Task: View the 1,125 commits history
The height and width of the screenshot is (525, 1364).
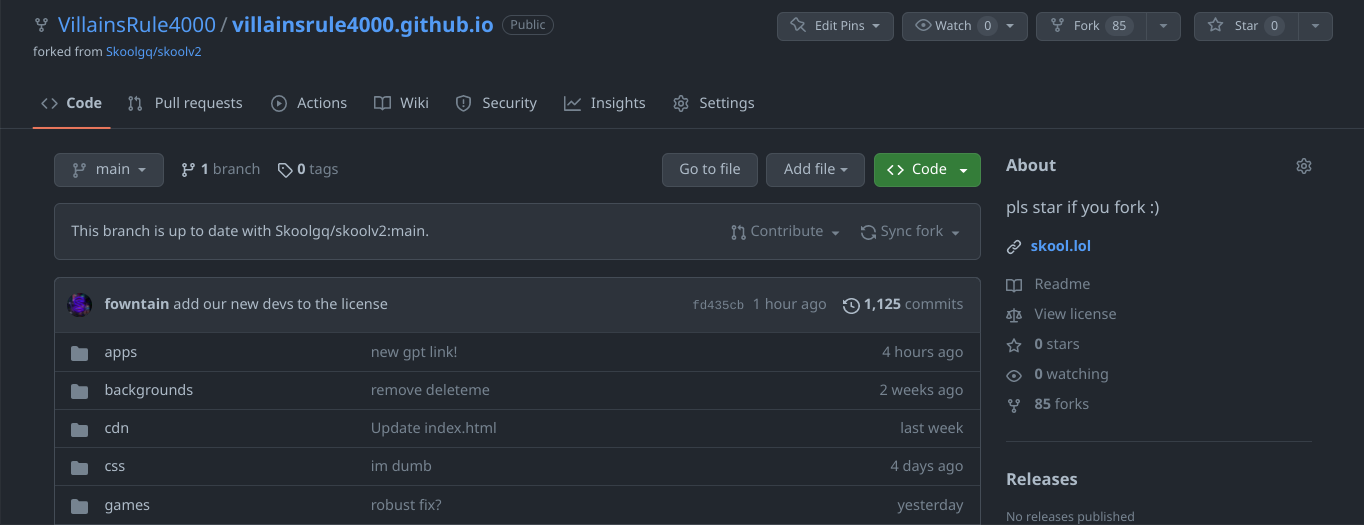Action: coord(903,304)
